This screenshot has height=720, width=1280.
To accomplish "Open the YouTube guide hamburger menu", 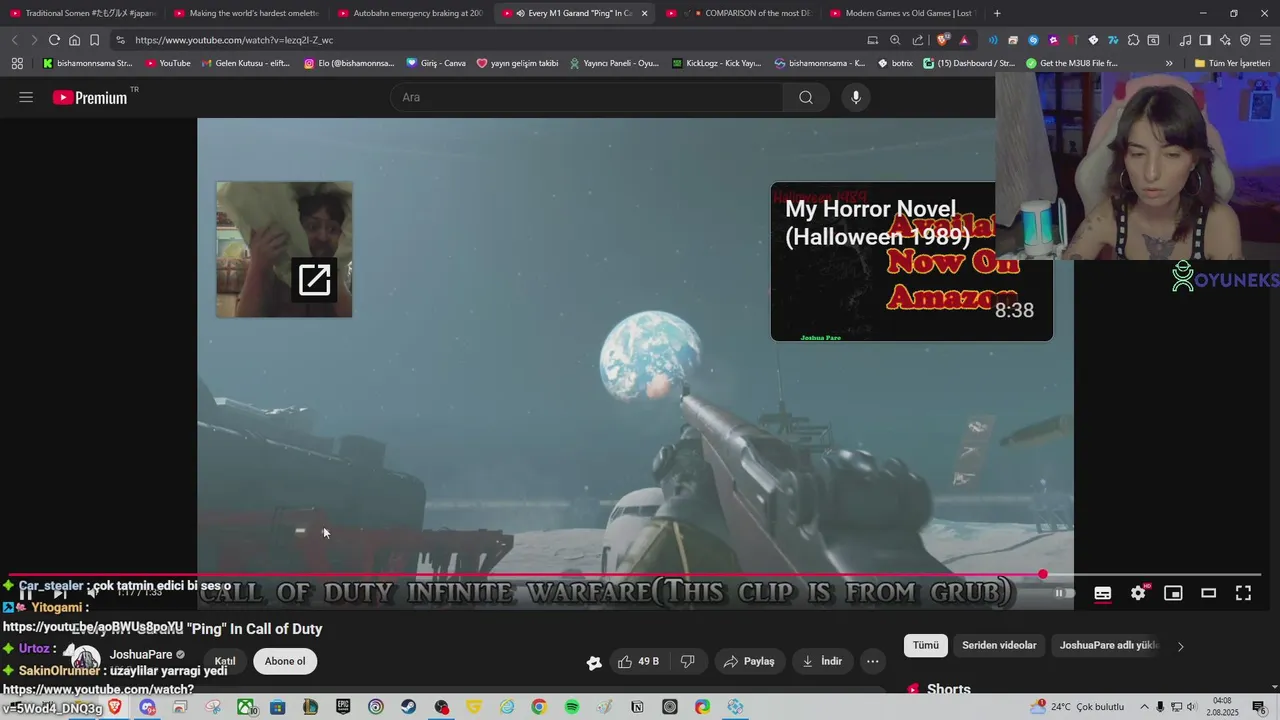I will (26, 97).
